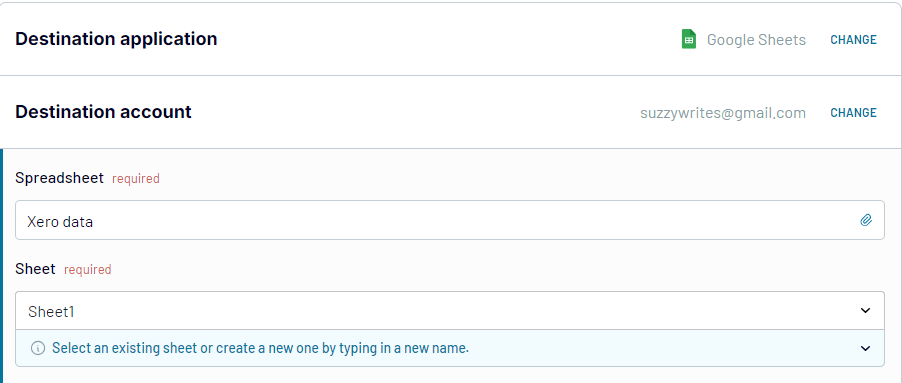Click the Sheet field label
The image size is (902, 383).
pos(36,269)
